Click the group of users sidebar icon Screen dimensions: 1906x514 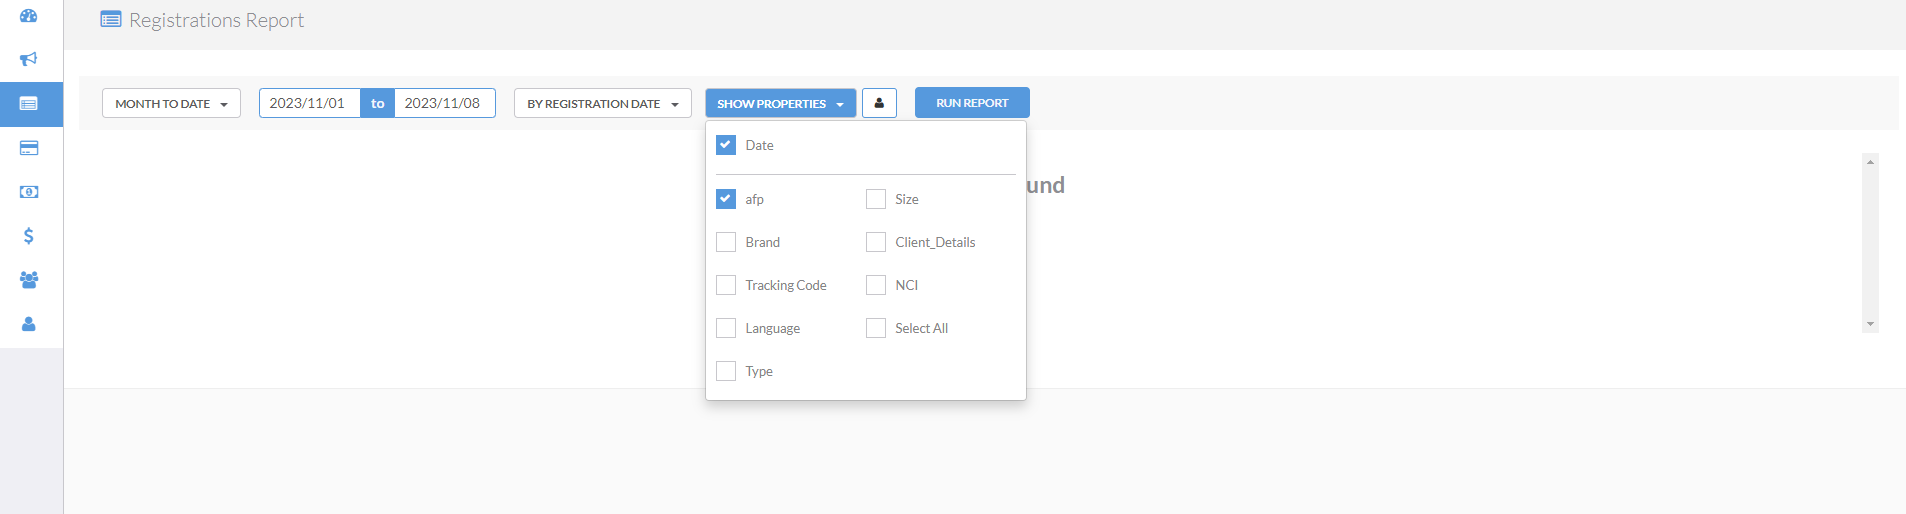click(x=29, y=280)
